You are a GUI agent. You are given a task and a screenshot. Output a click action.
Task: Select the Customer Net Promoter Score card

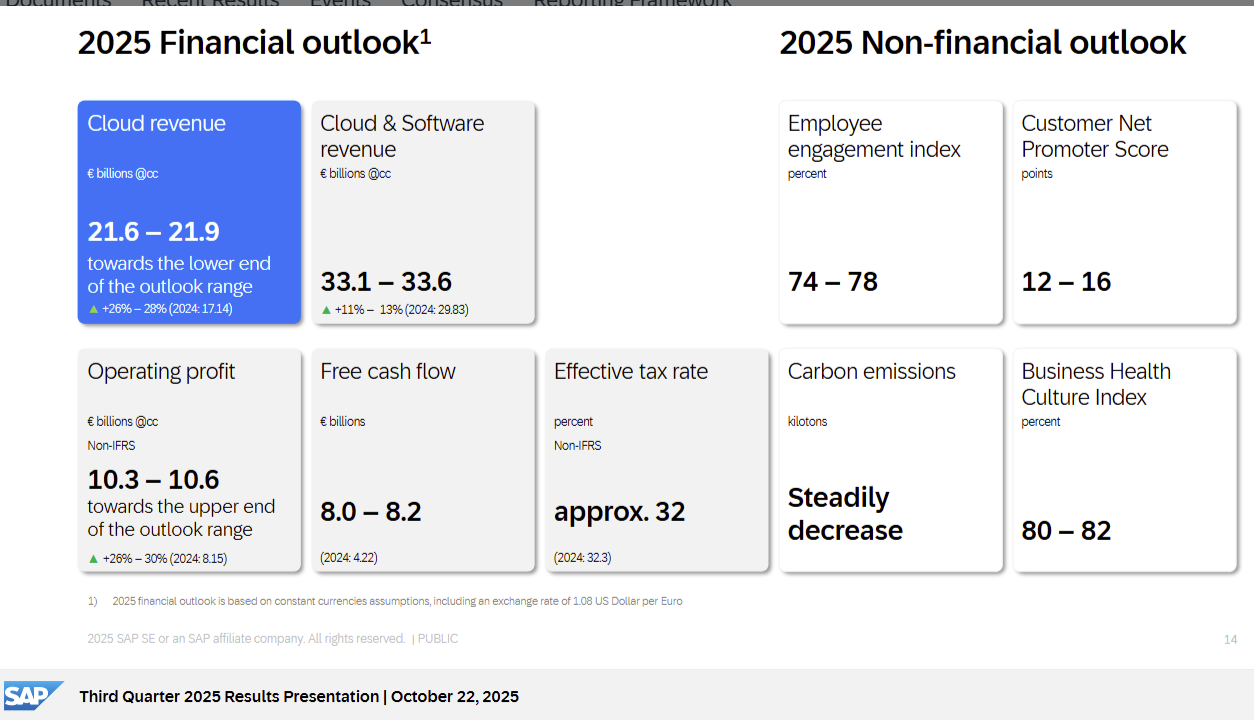(1124, 212)
